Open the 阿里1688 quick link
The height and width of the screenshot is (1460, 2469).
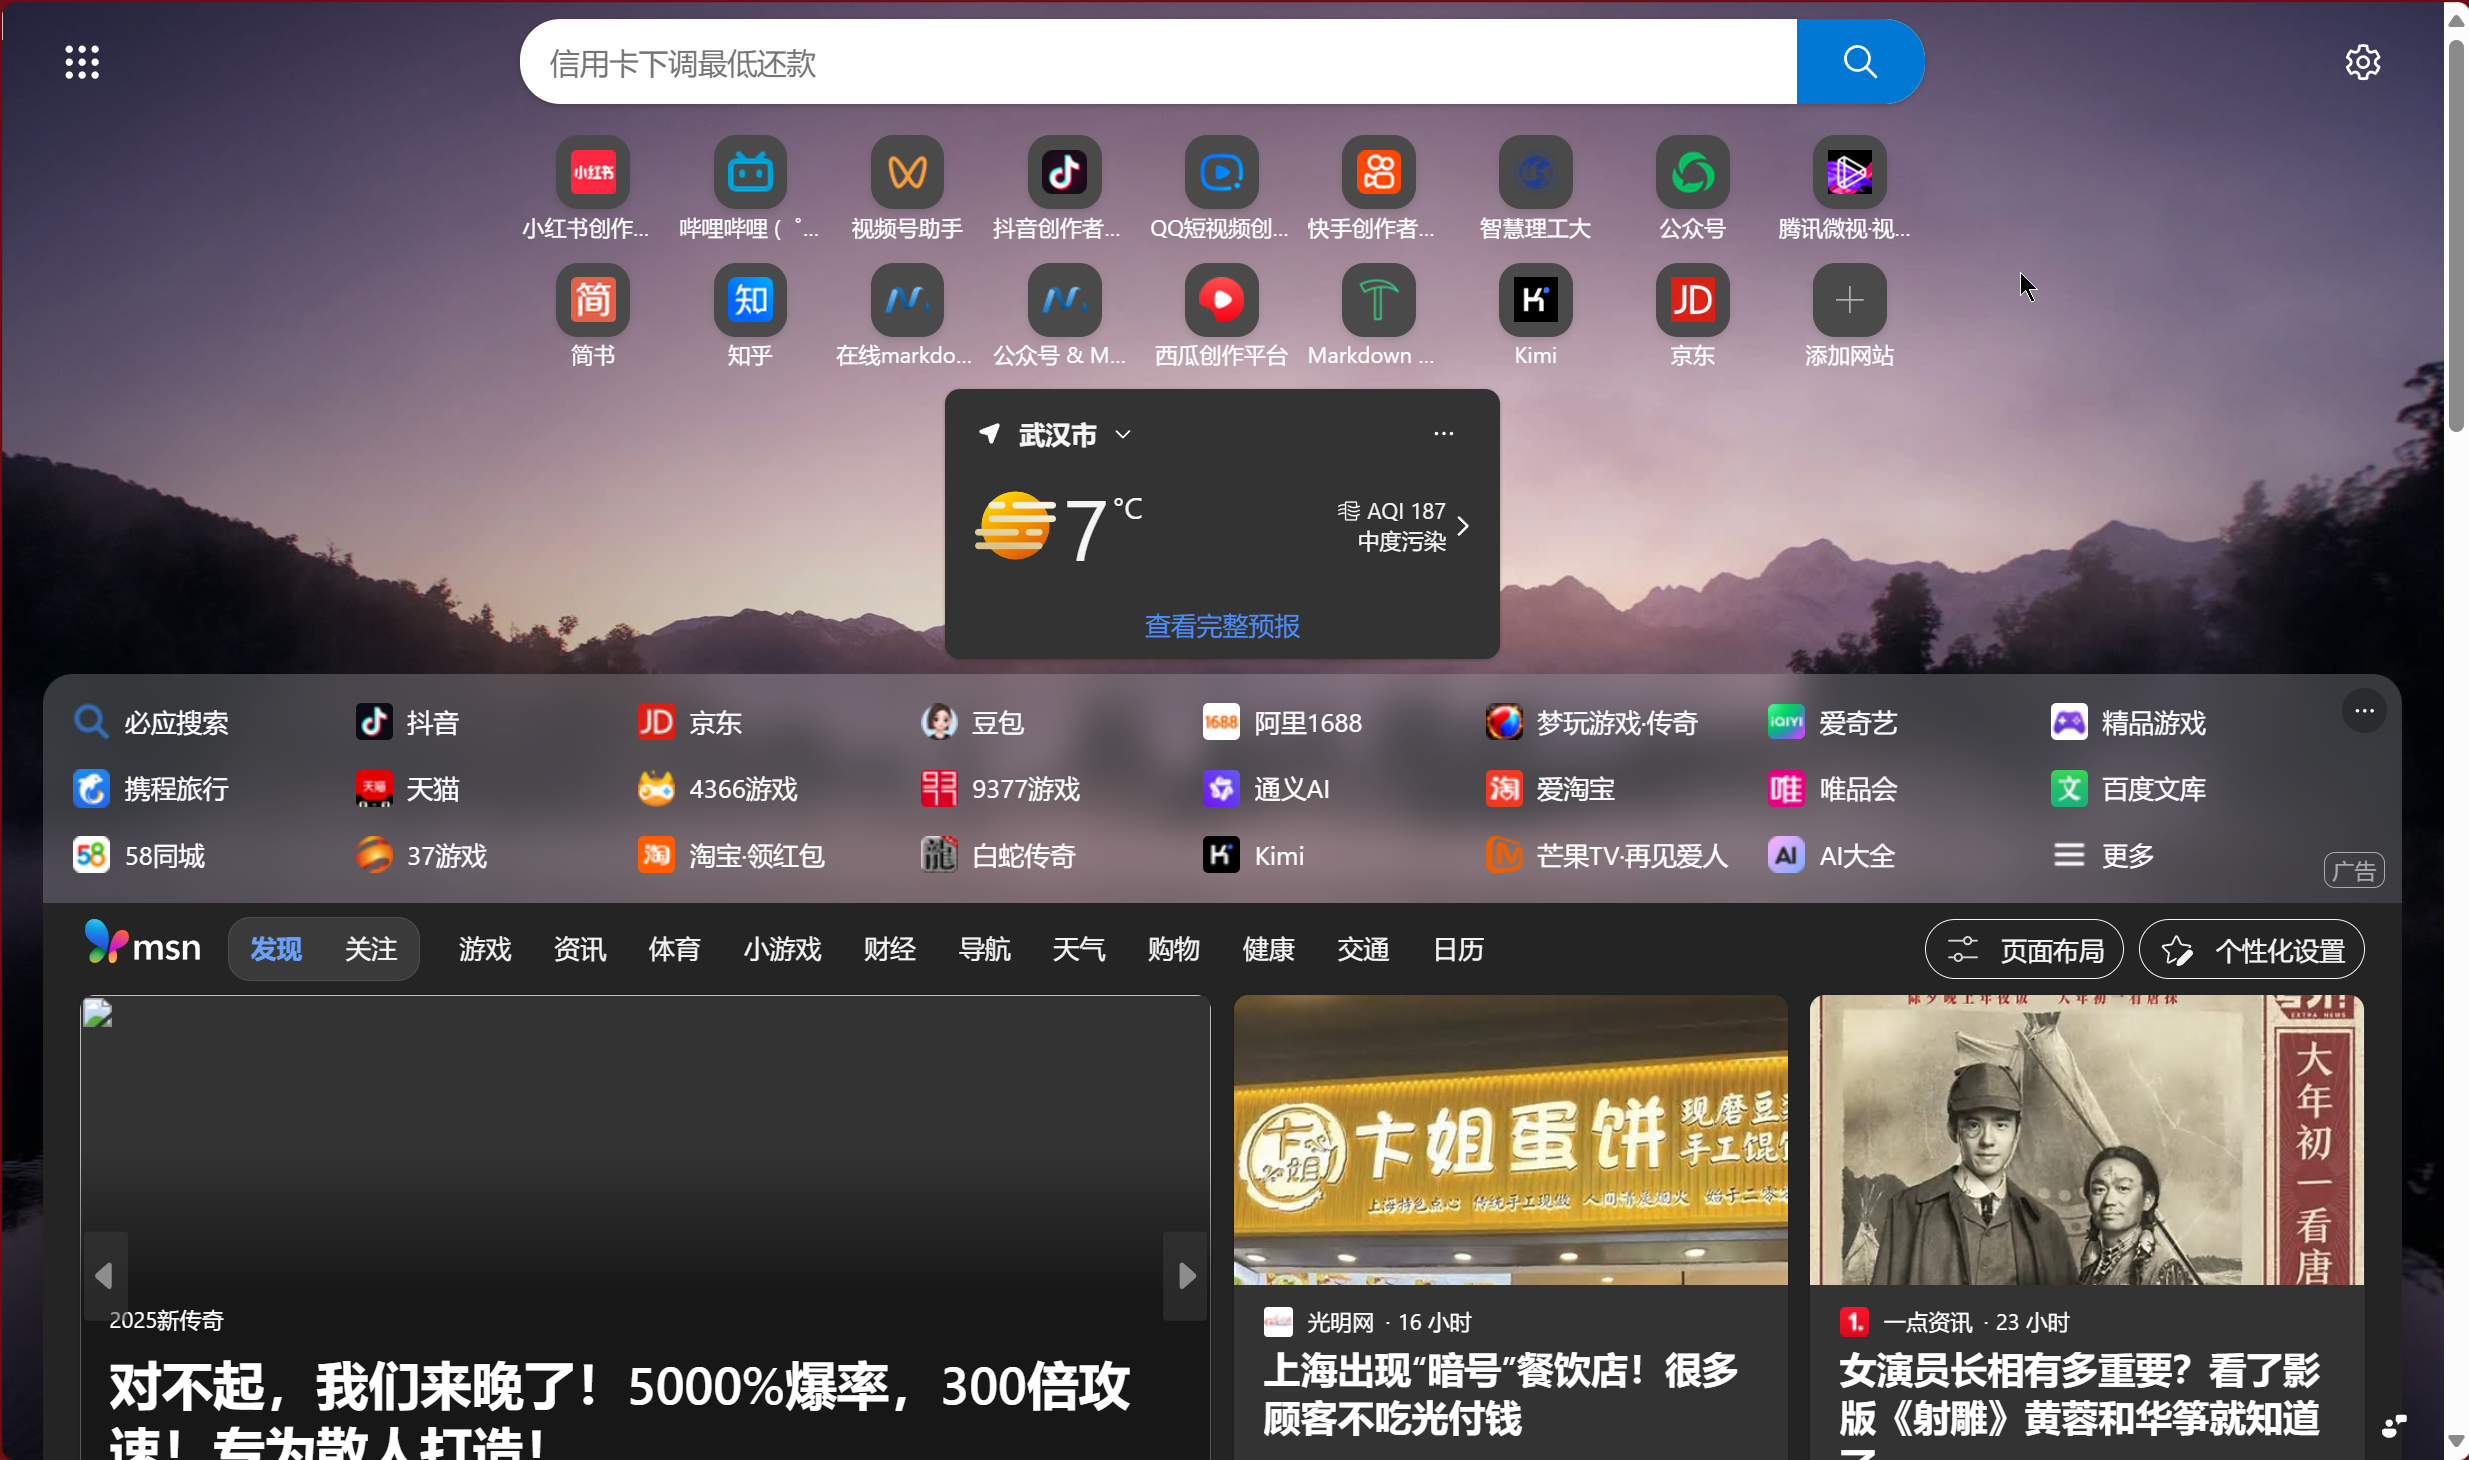(x=1282, y=722)
